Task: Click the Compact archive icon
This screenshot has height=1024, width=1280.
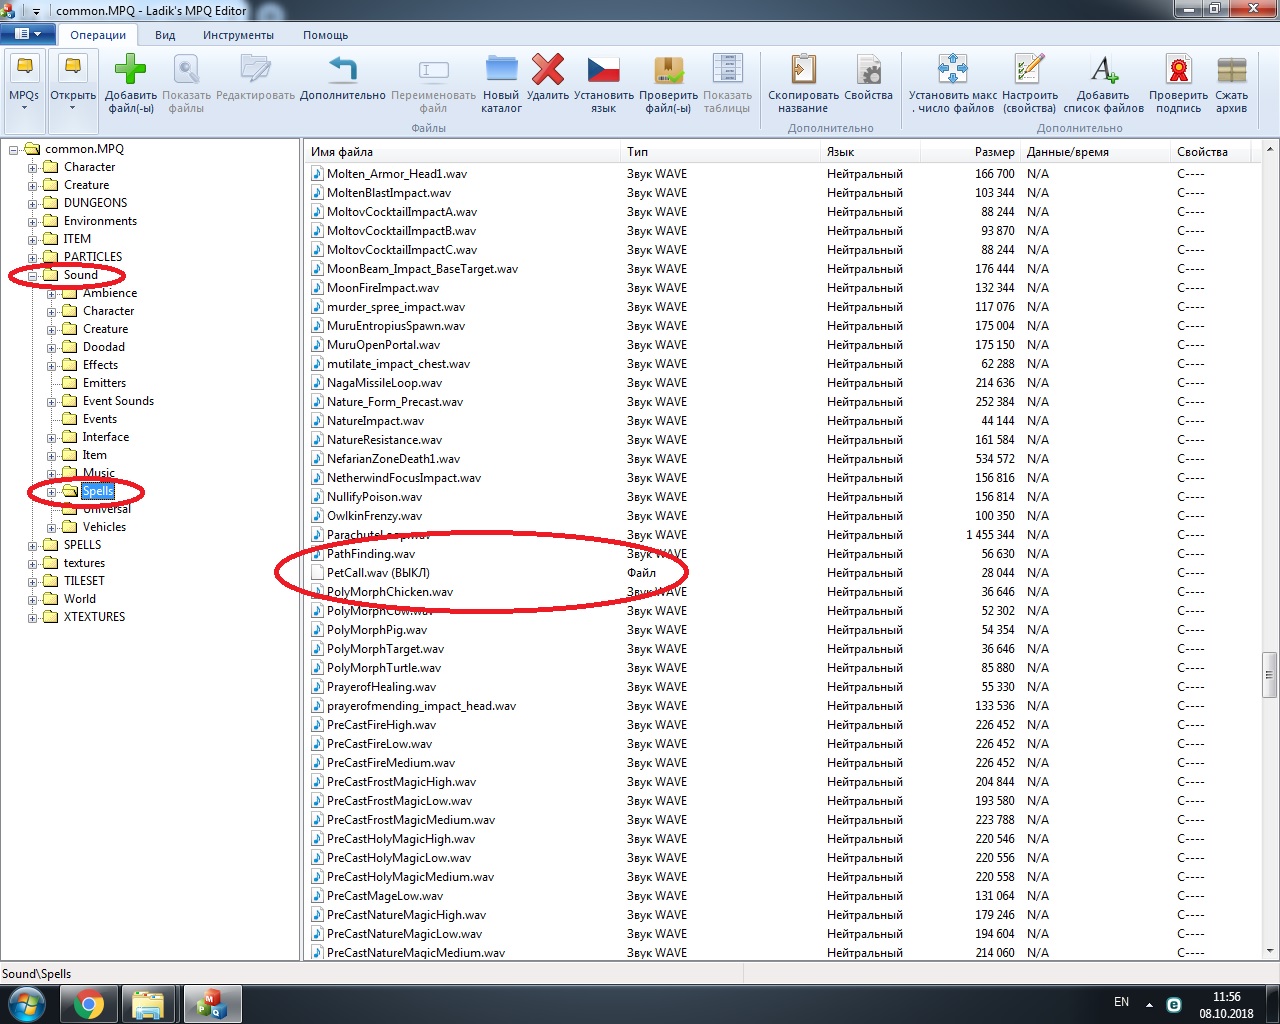Action: pos(1231,70)
